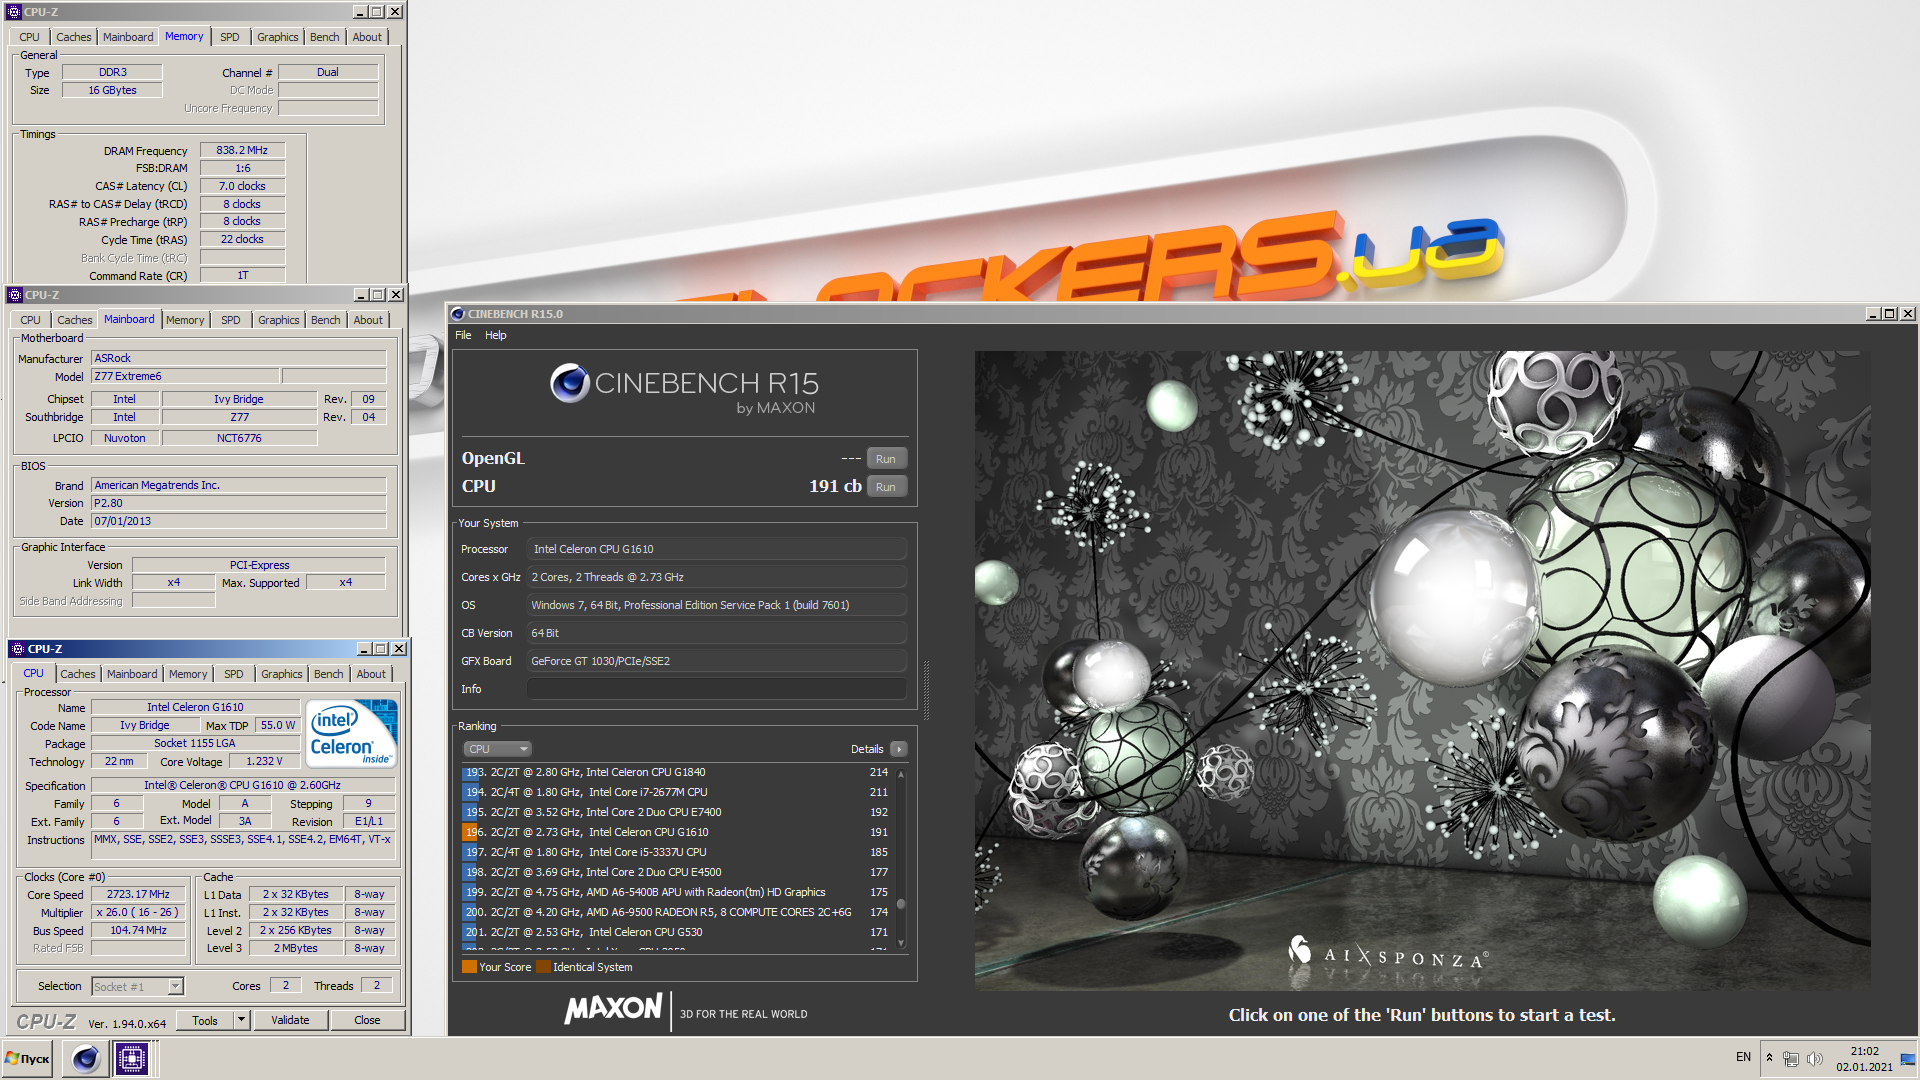Open the Tools dropdown arrow
The height and width of the screenshot is (1080, 1920).
(241, 1020)
